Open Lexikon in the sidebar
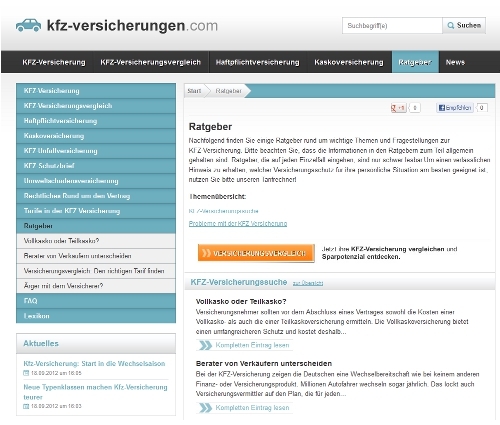 coord(96,316)
